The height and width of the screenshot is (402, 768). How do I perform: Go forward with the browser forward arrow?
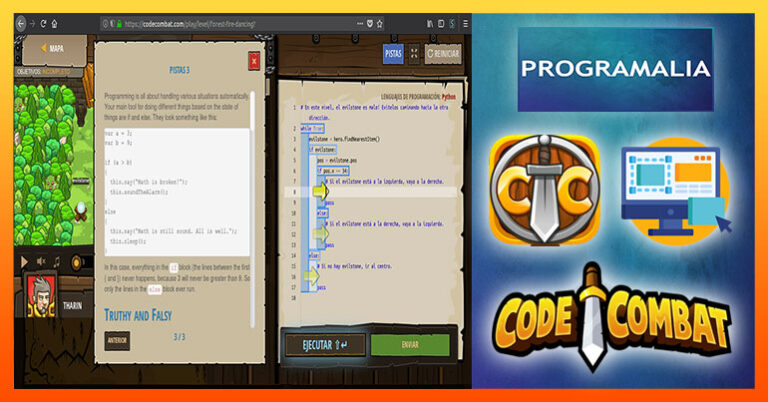32,24
